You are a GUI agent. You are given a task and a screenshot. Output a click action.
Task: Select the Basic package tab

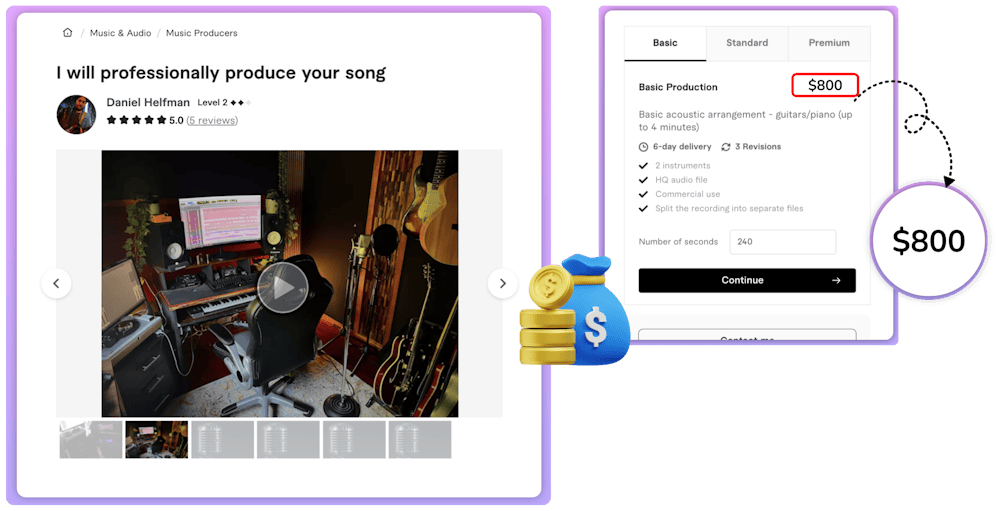point(665,43)
